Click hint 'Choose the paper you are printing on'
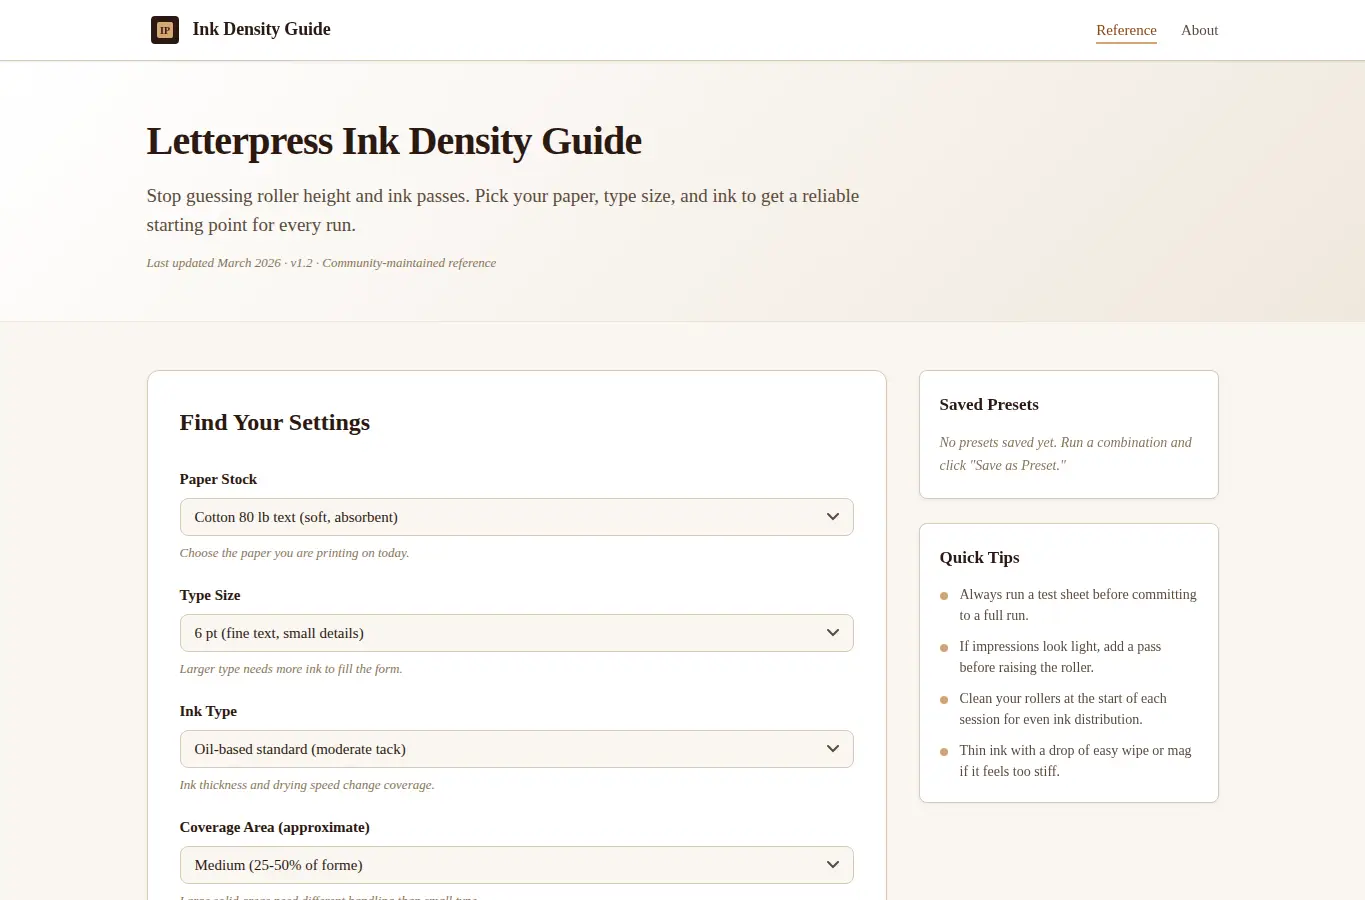This screenshot has height=900, width=1365. pos(294,553)
